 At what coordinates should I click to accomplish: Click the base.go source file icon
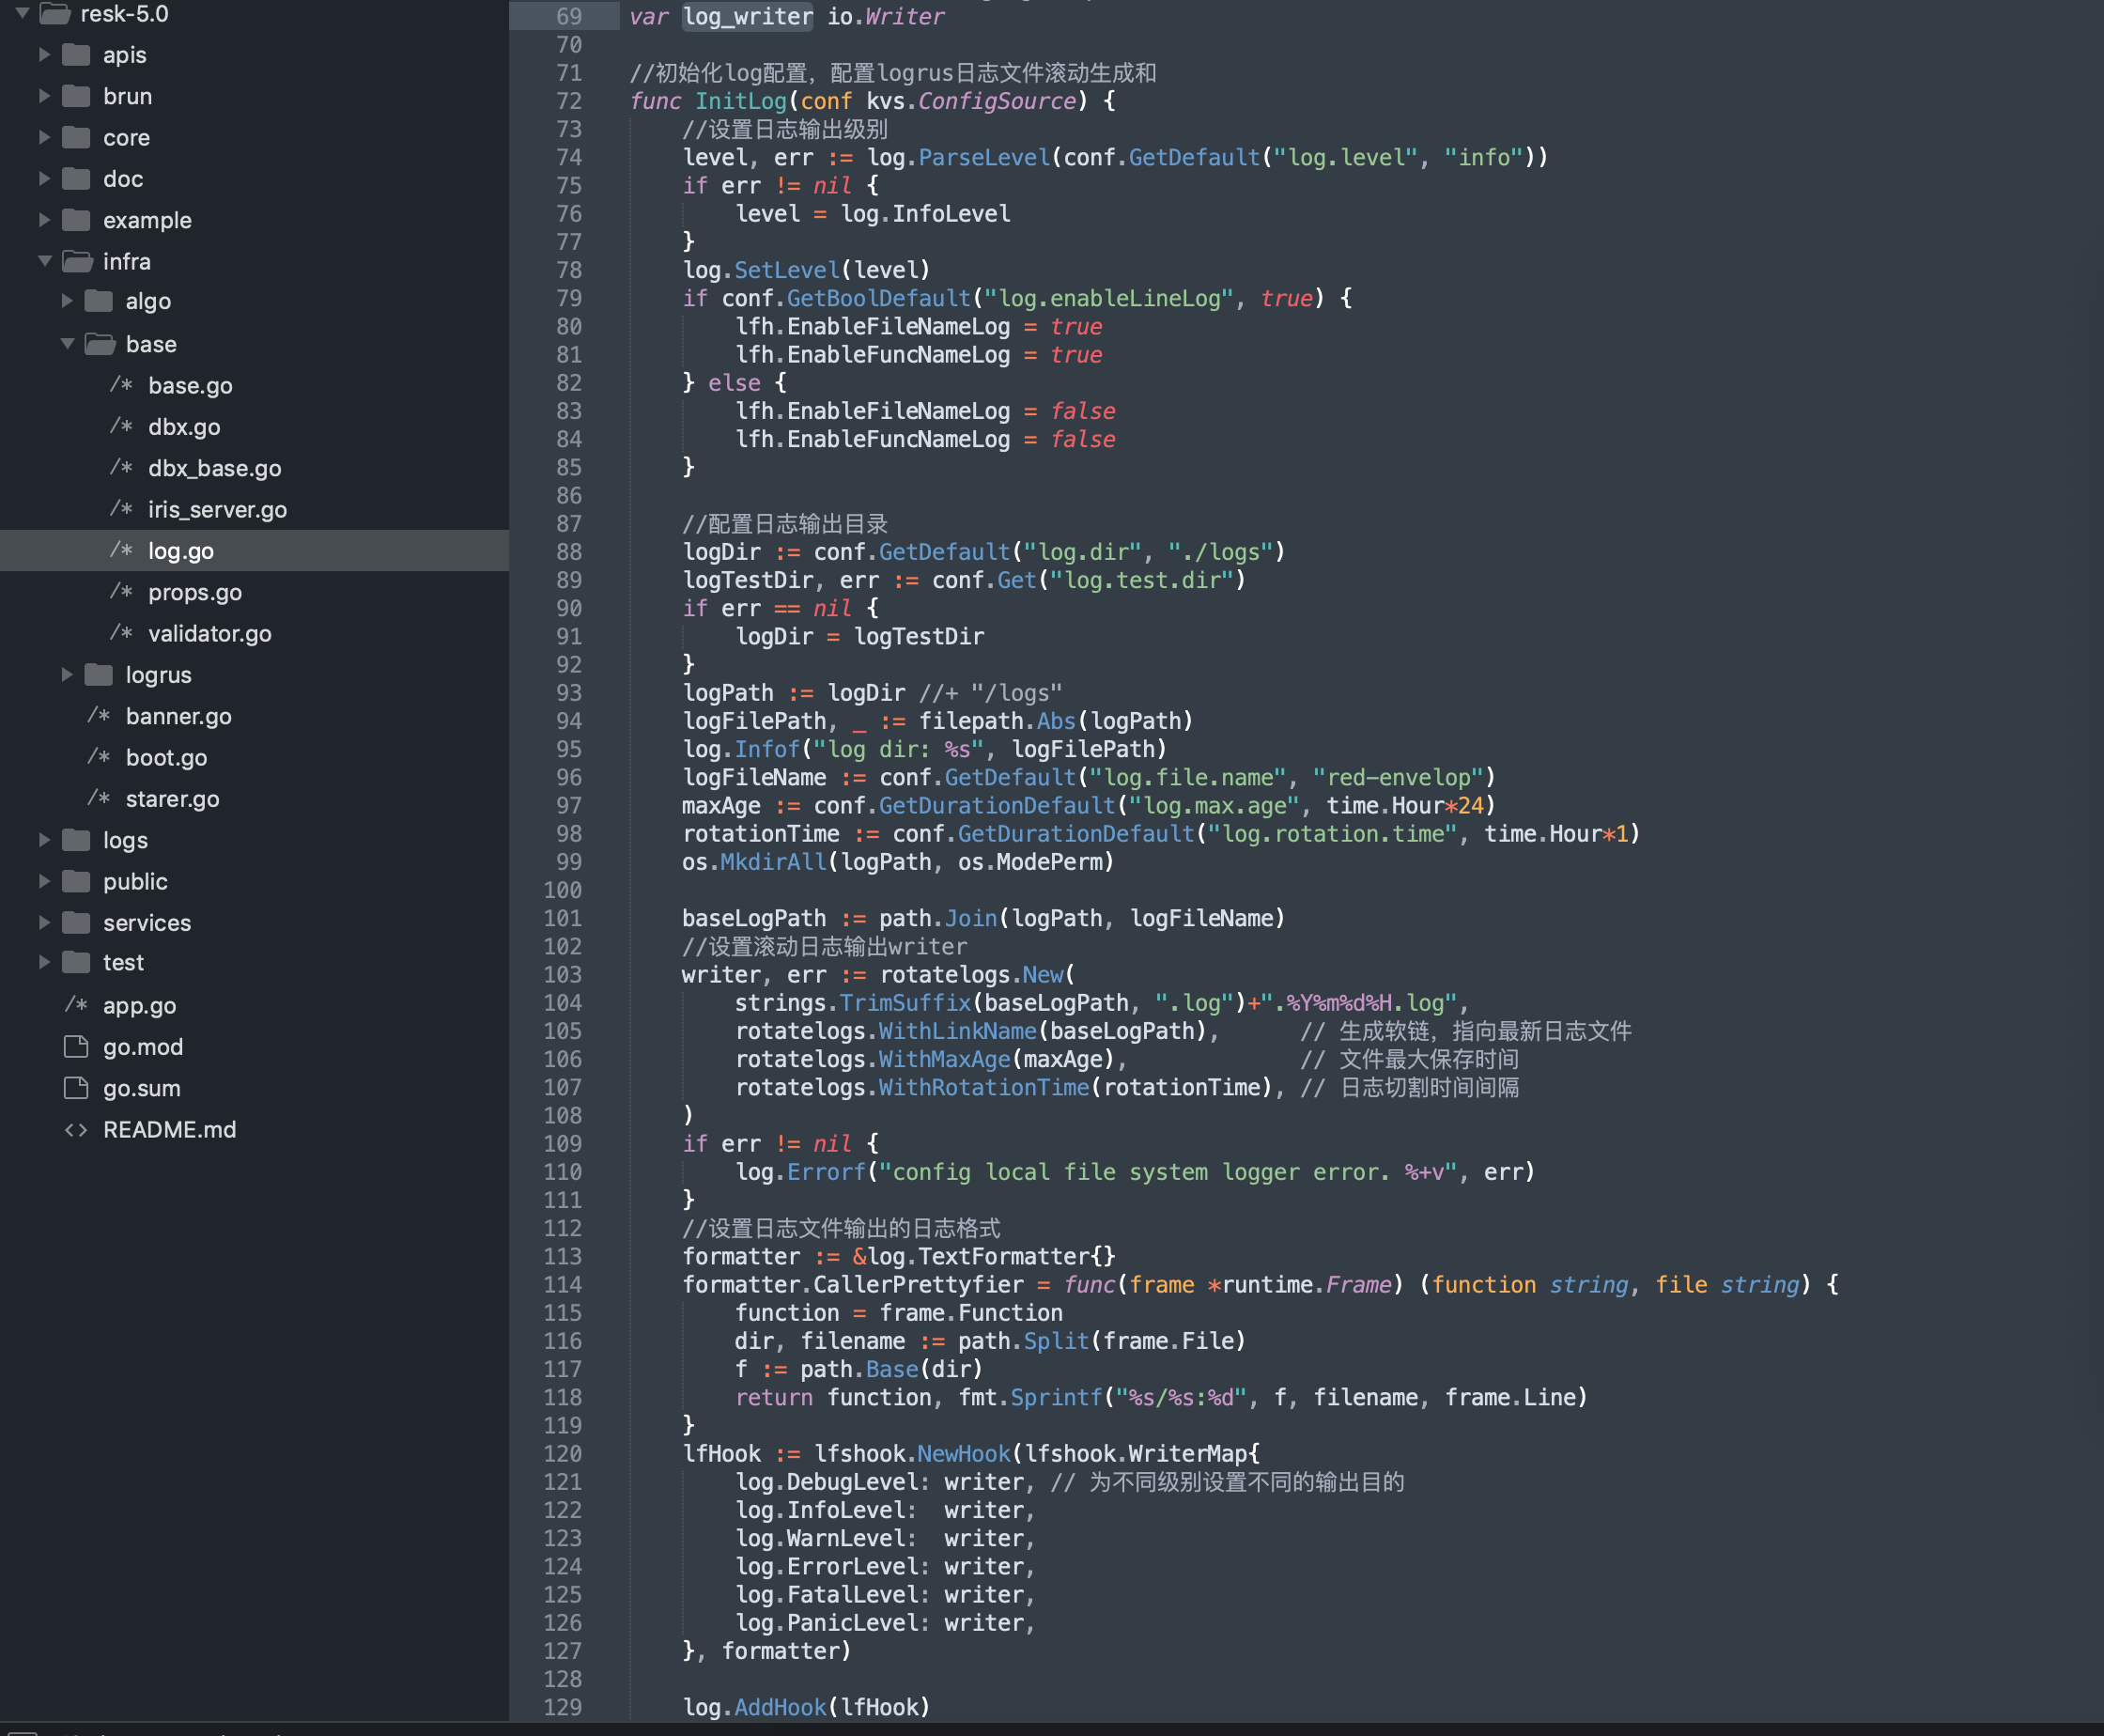click(x=121, y=384)
